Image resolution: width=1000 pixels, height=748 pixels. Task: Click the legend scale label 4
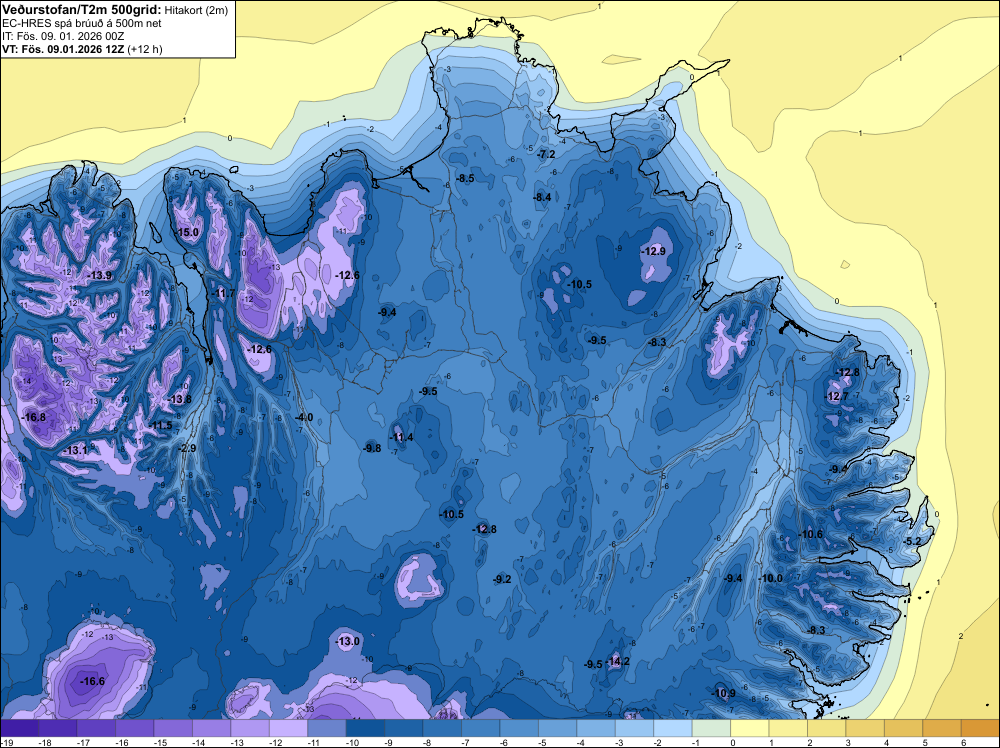pyautogui.click(x=886, y=742)
